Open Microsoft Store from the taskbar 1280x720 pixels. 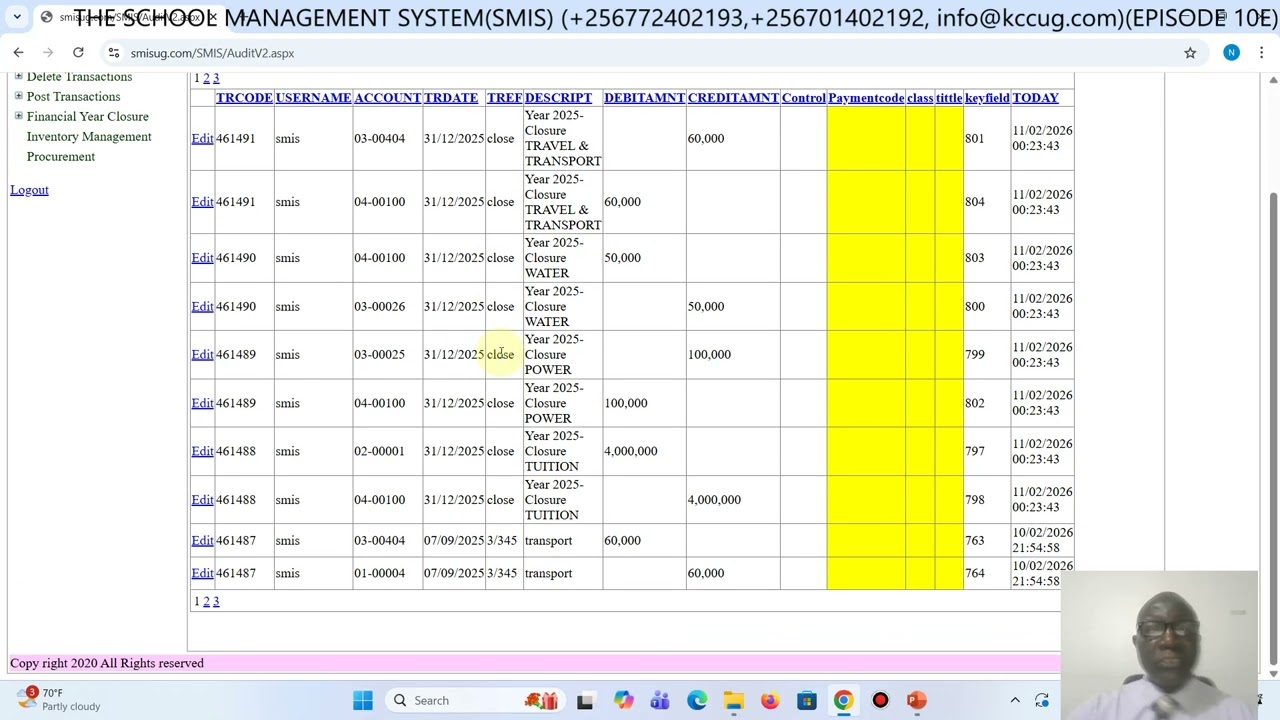(x=807, y=701)
